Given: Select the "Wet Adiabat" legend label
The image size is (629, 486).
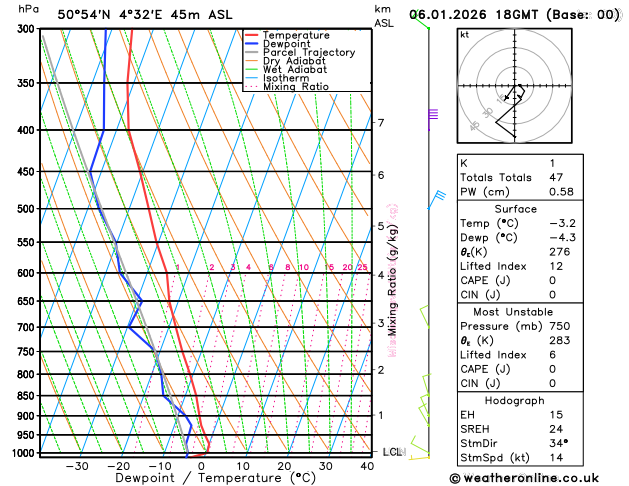Looking at the screenshot, I should (x=295, y=69).
